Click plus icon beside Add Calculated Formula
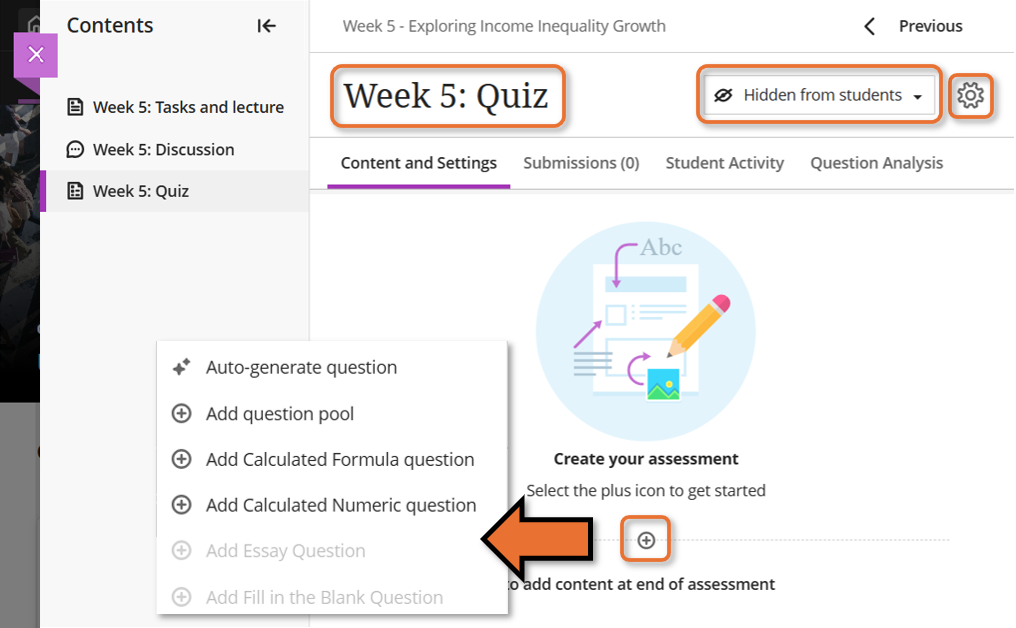This screenshot has height=628, width=1016. (181, 460)
